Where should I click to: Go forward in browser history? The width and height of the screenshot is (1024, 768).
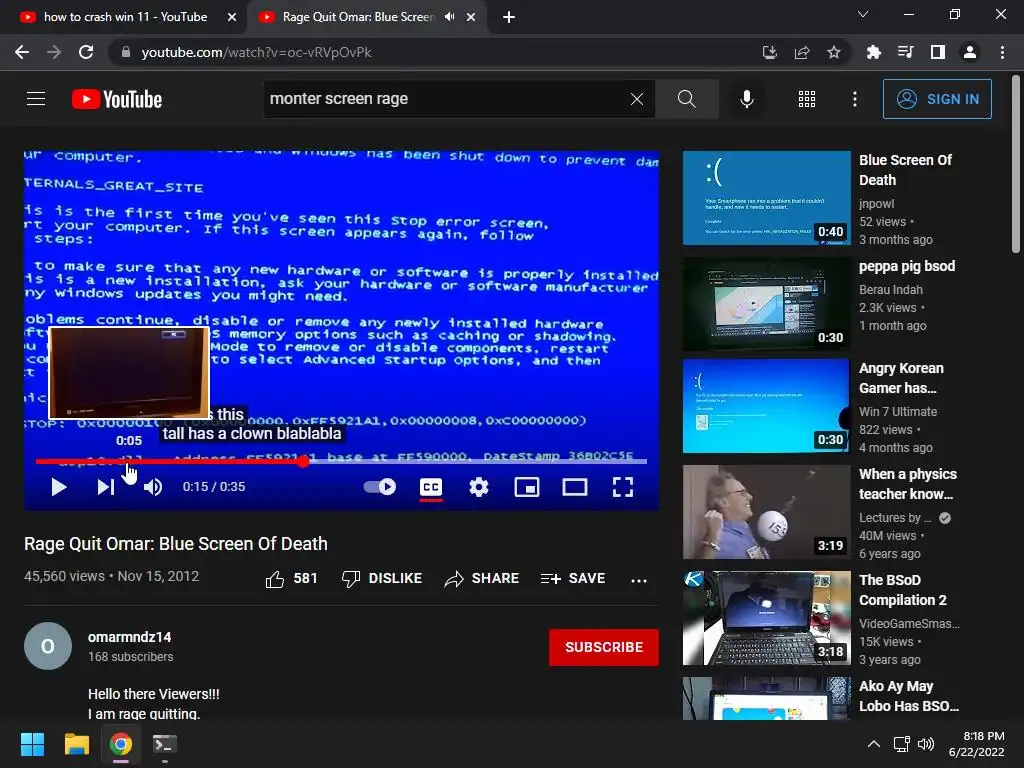(54, 52)
